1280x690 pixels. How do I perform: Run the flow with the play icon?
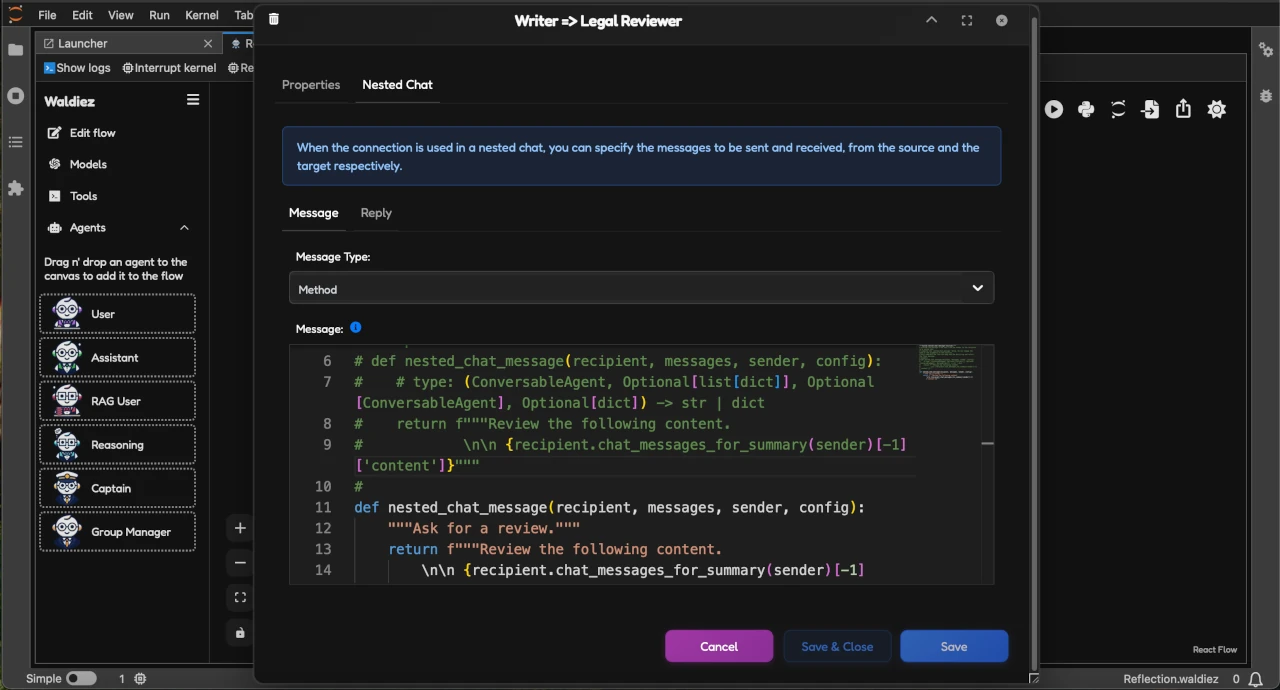click(x=1053, y=109)
